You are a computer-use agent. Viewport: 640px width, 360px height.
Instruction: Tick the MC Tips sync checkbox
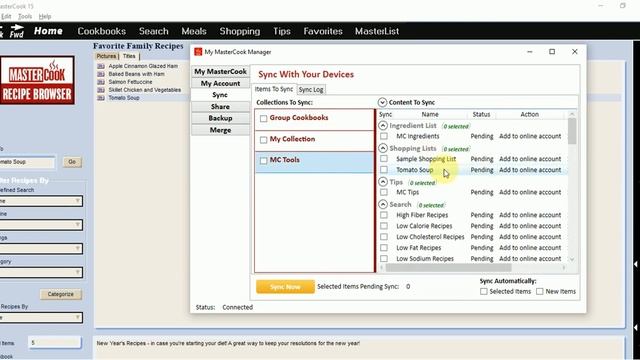point(384,192)
